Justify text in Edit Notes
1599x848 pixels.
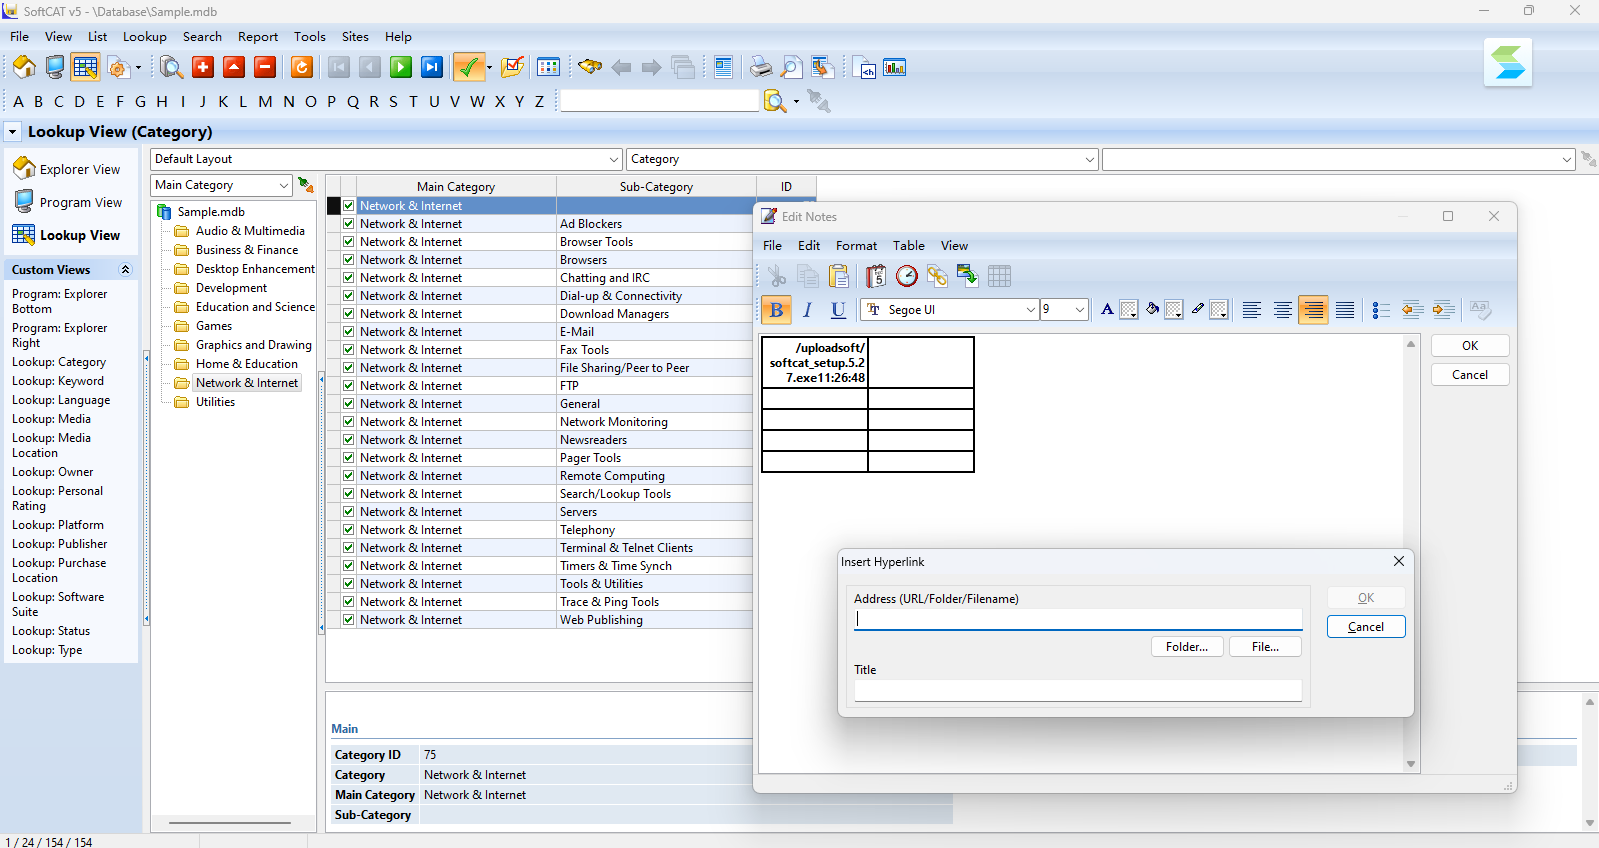(x=1345, y=310)
